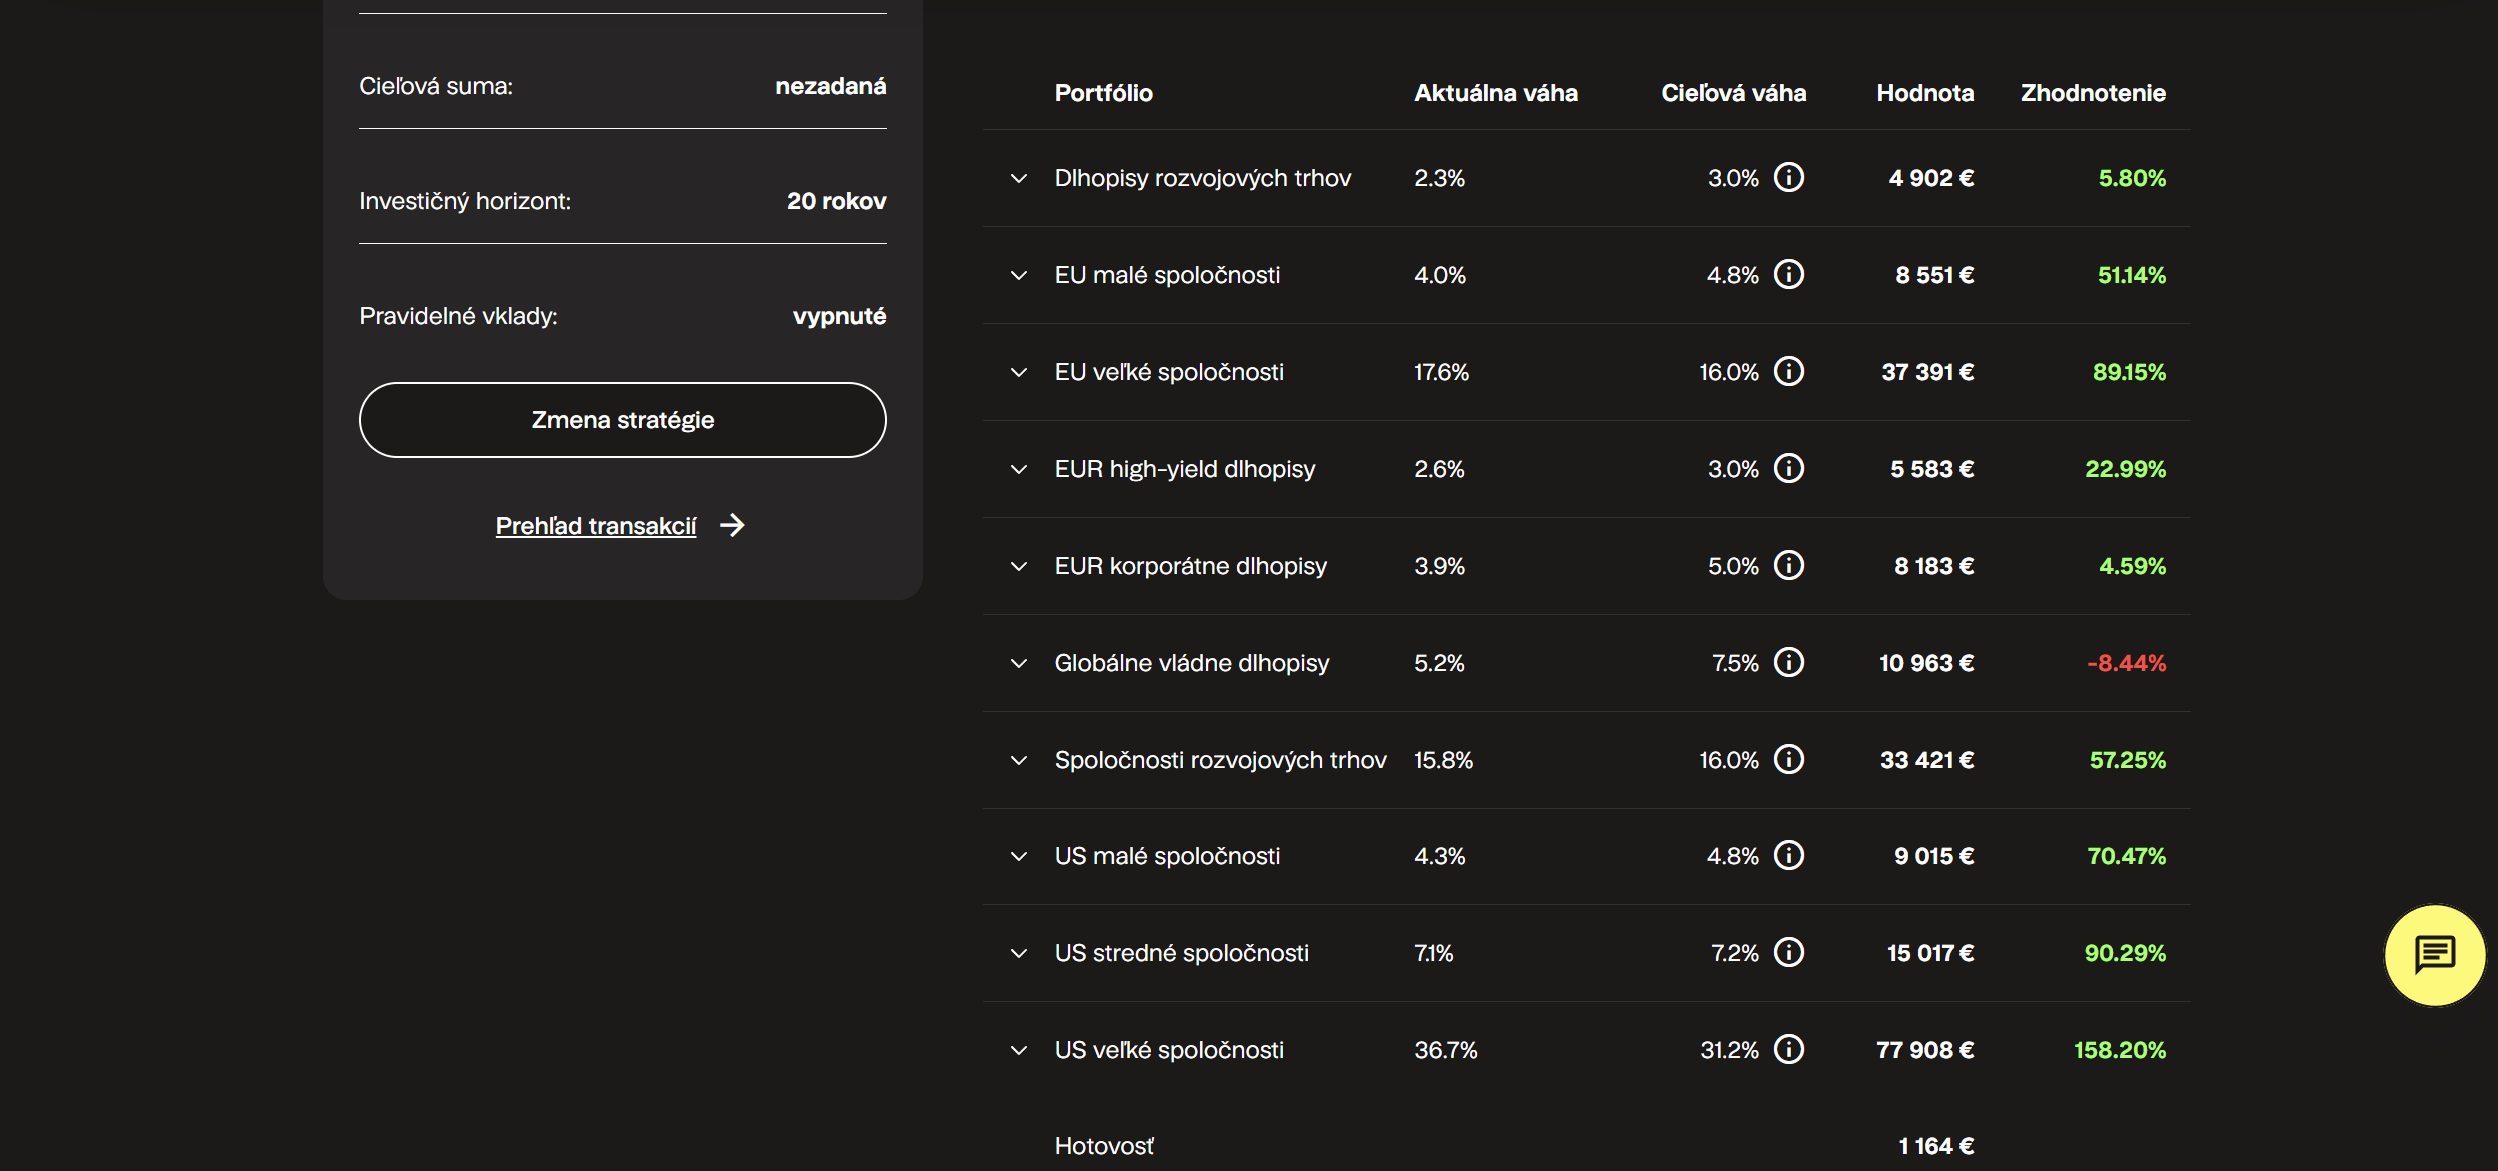Click info icon for EUR high-yield dlhopisy

click(1788, 469)
